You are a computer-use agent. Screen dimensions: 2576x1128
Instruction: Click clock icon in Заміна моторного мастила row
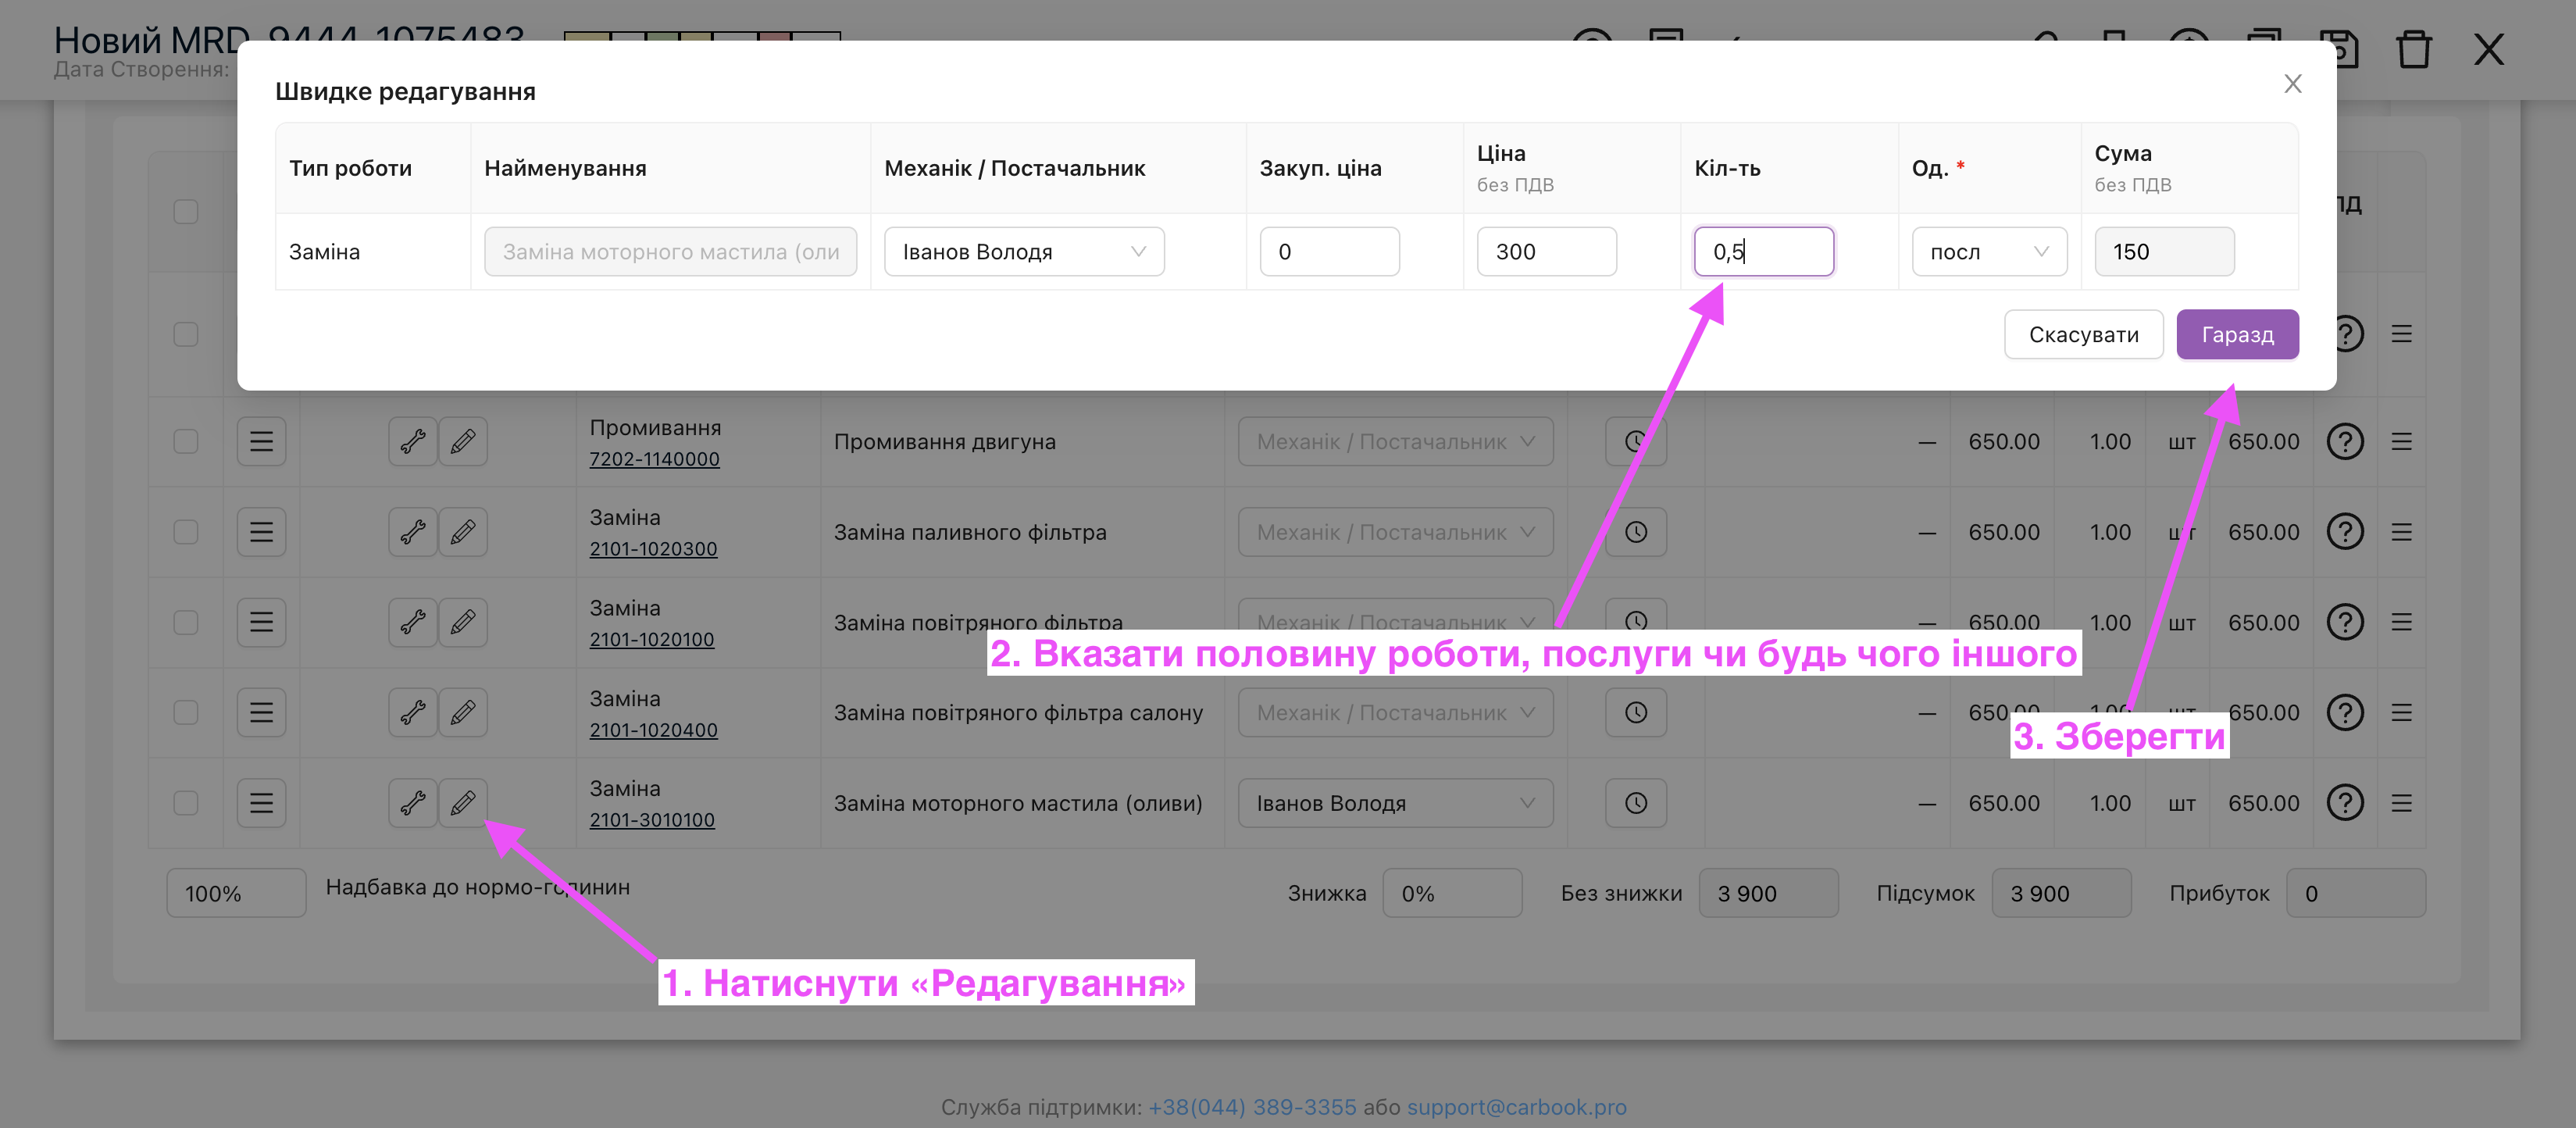pos(1635,802)
